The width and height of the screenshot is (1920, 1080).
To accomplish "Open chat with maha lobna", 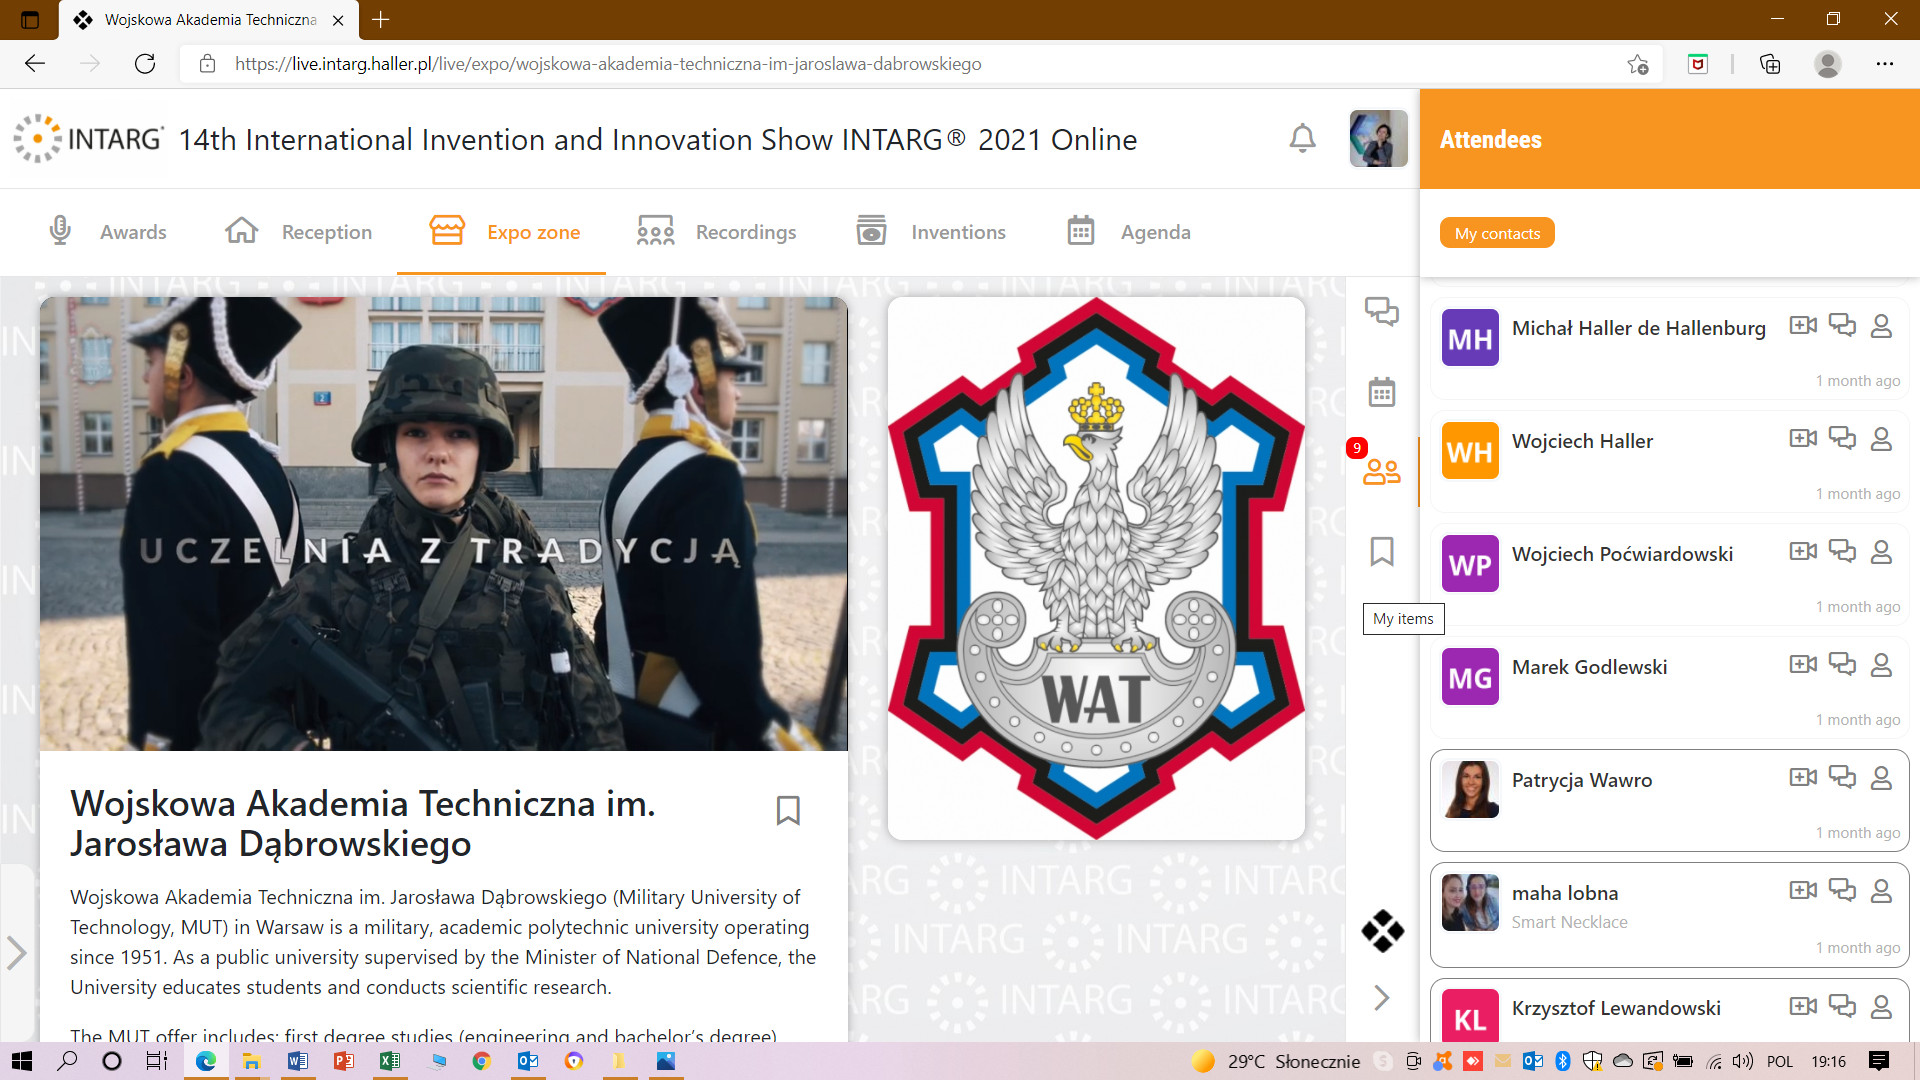I will pyautogui.click(x=1842, y=890).
